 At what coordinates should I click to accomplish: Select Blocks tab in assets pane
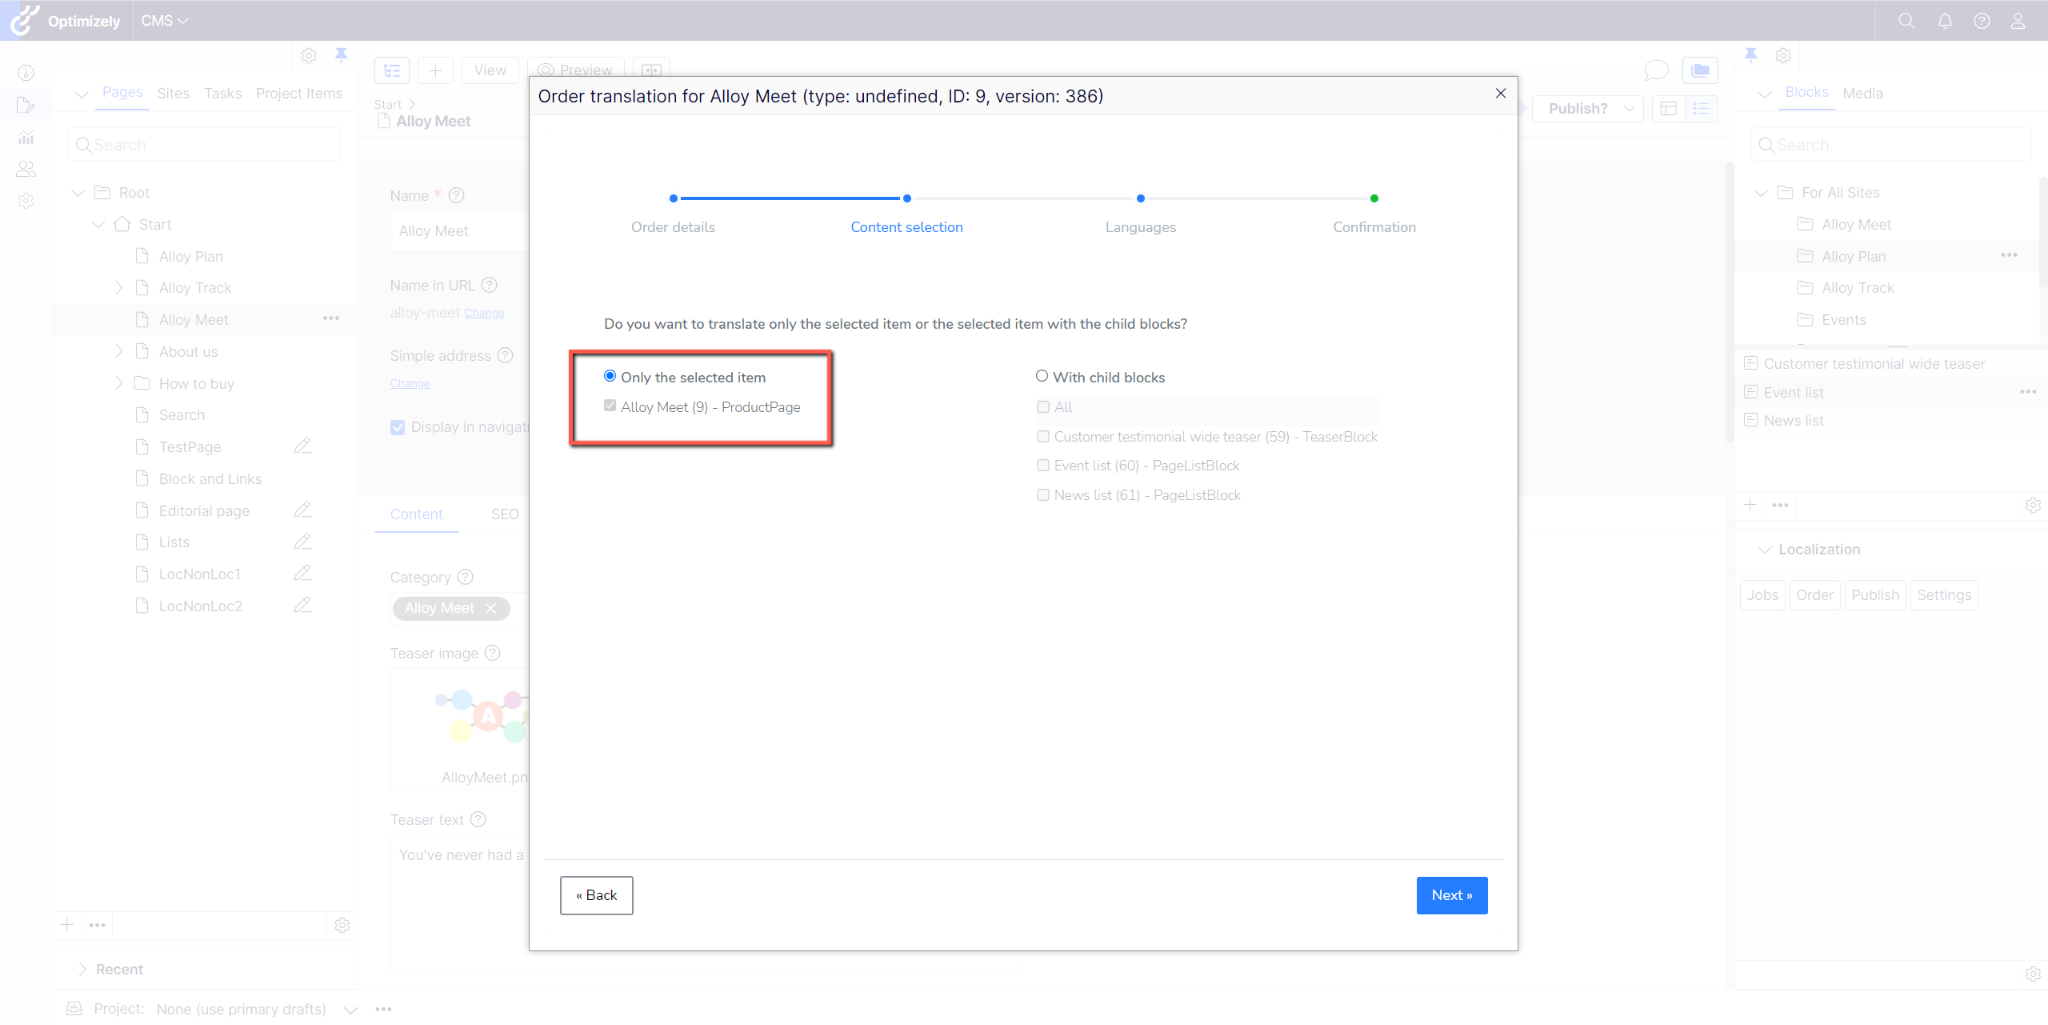point(1807,92)
